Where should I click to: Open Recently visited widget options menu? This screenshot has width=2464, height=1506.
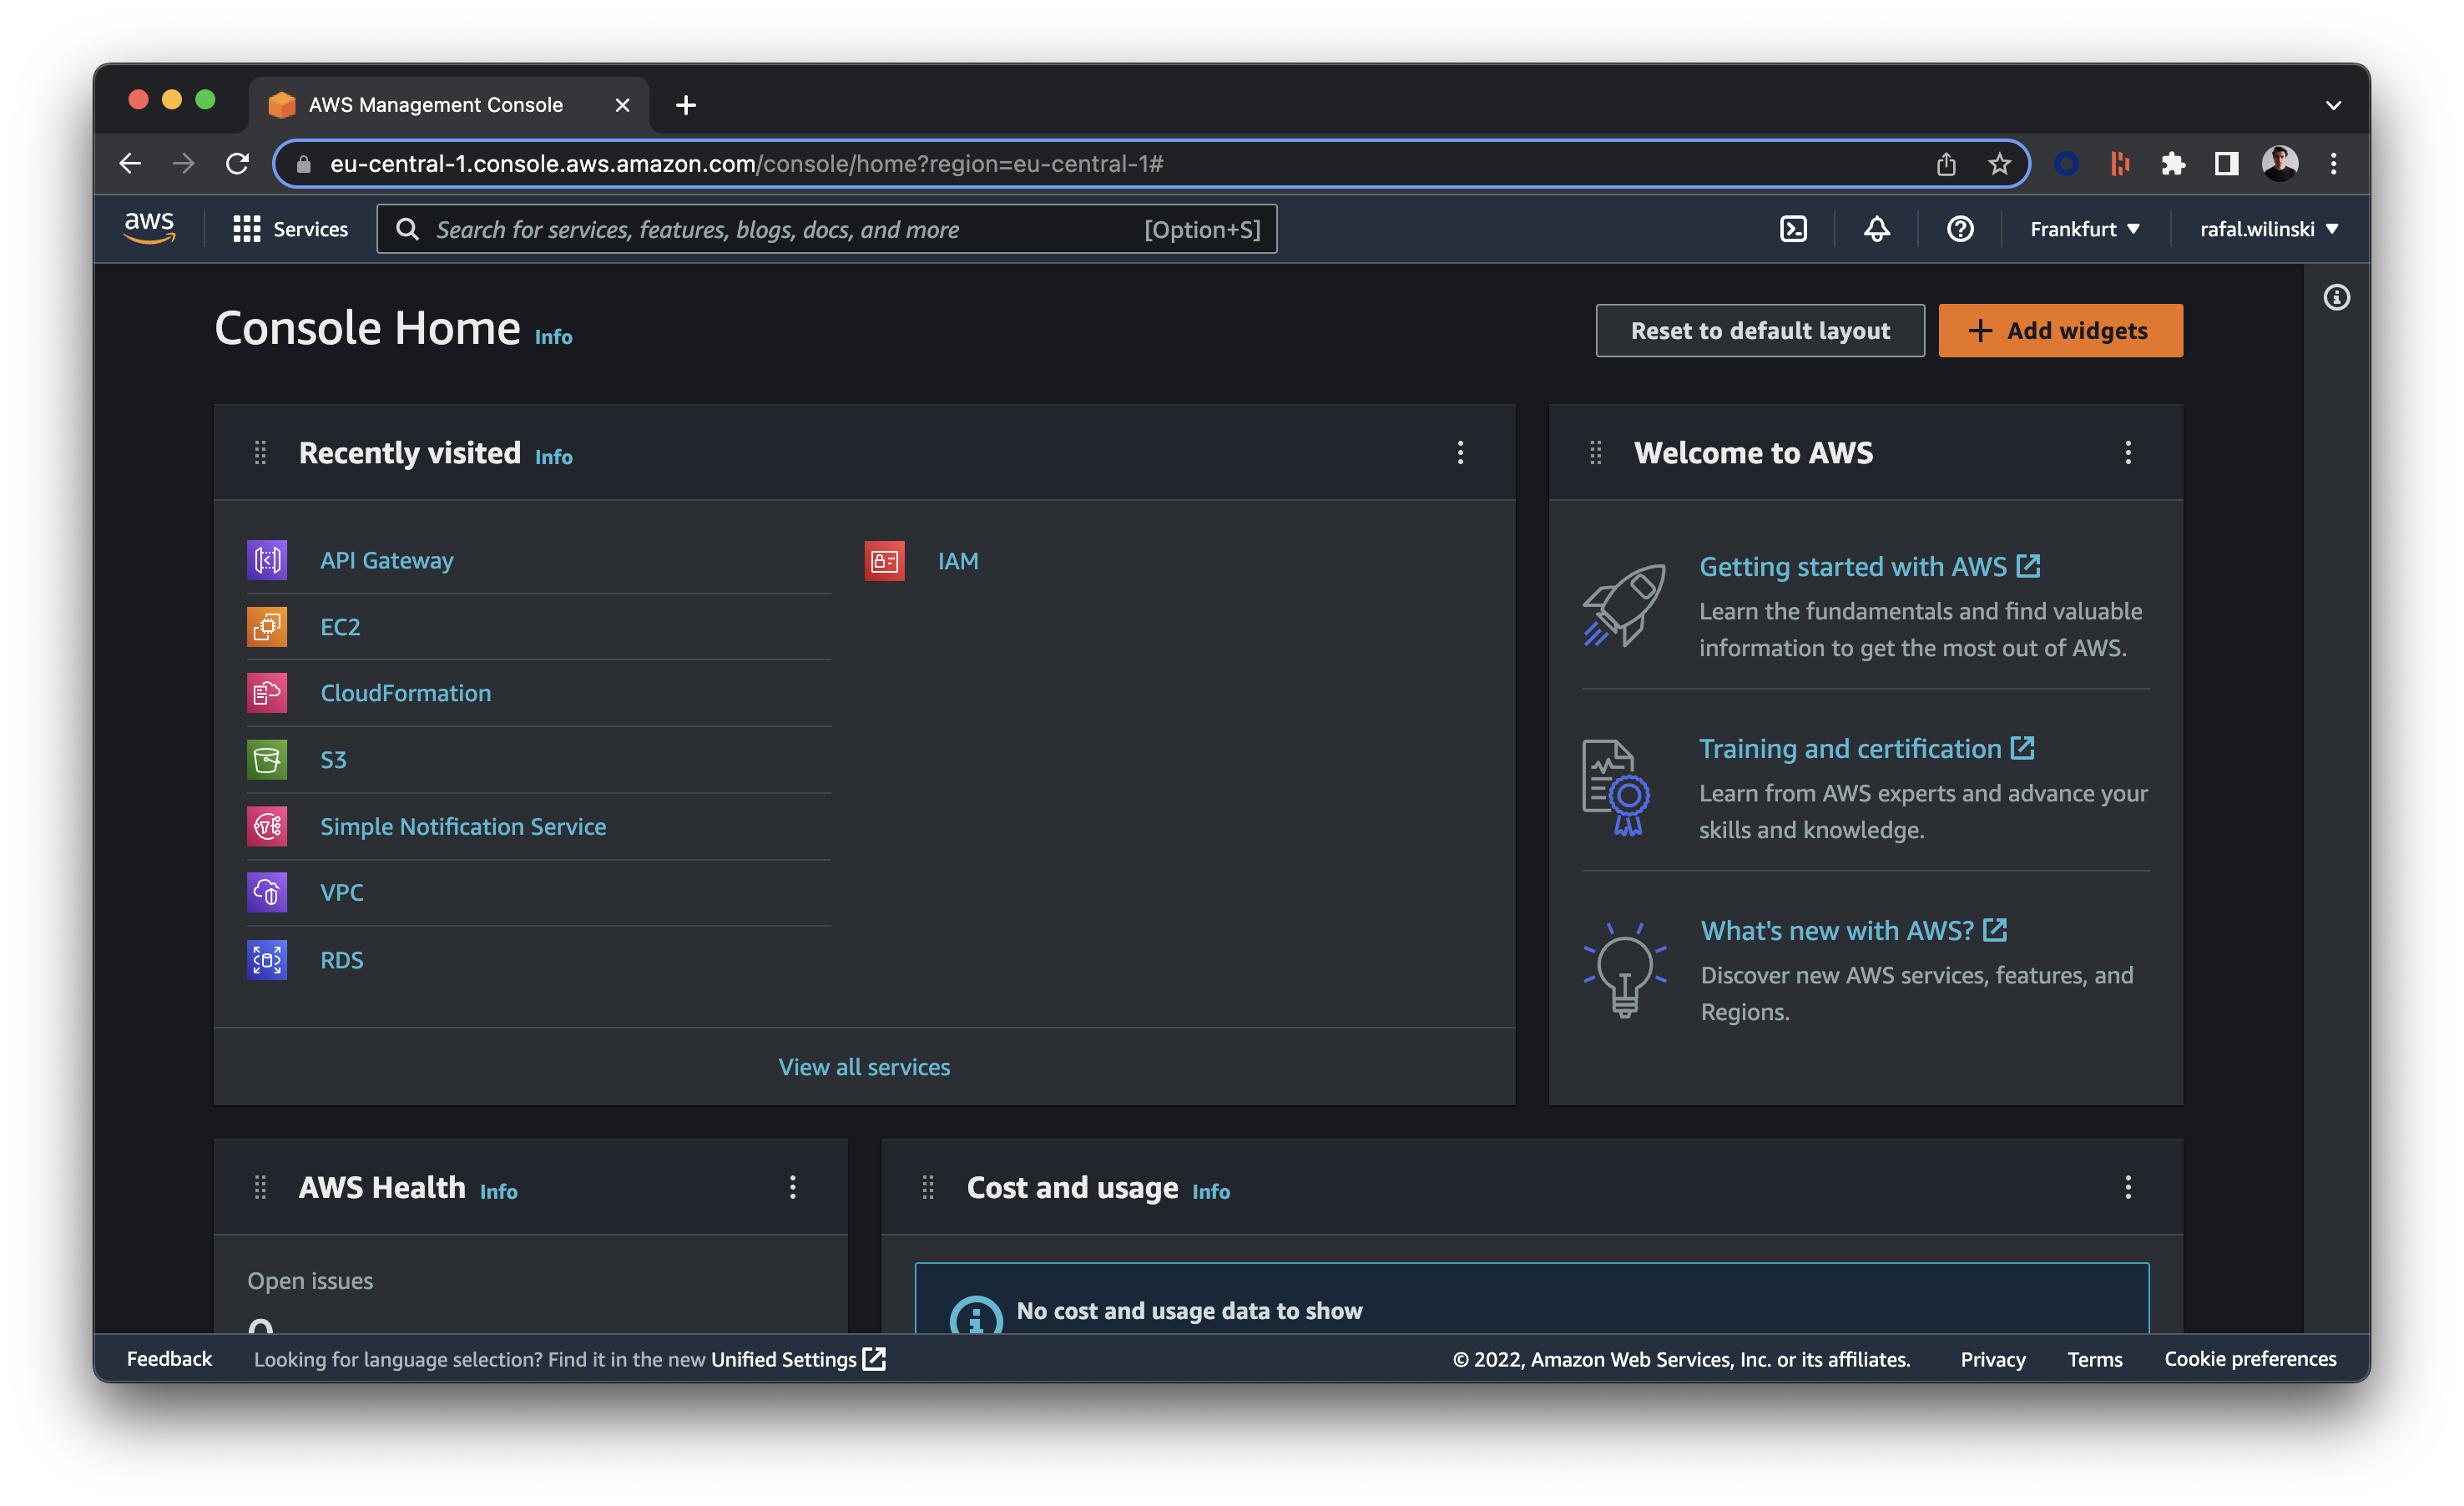[1460, 453]
